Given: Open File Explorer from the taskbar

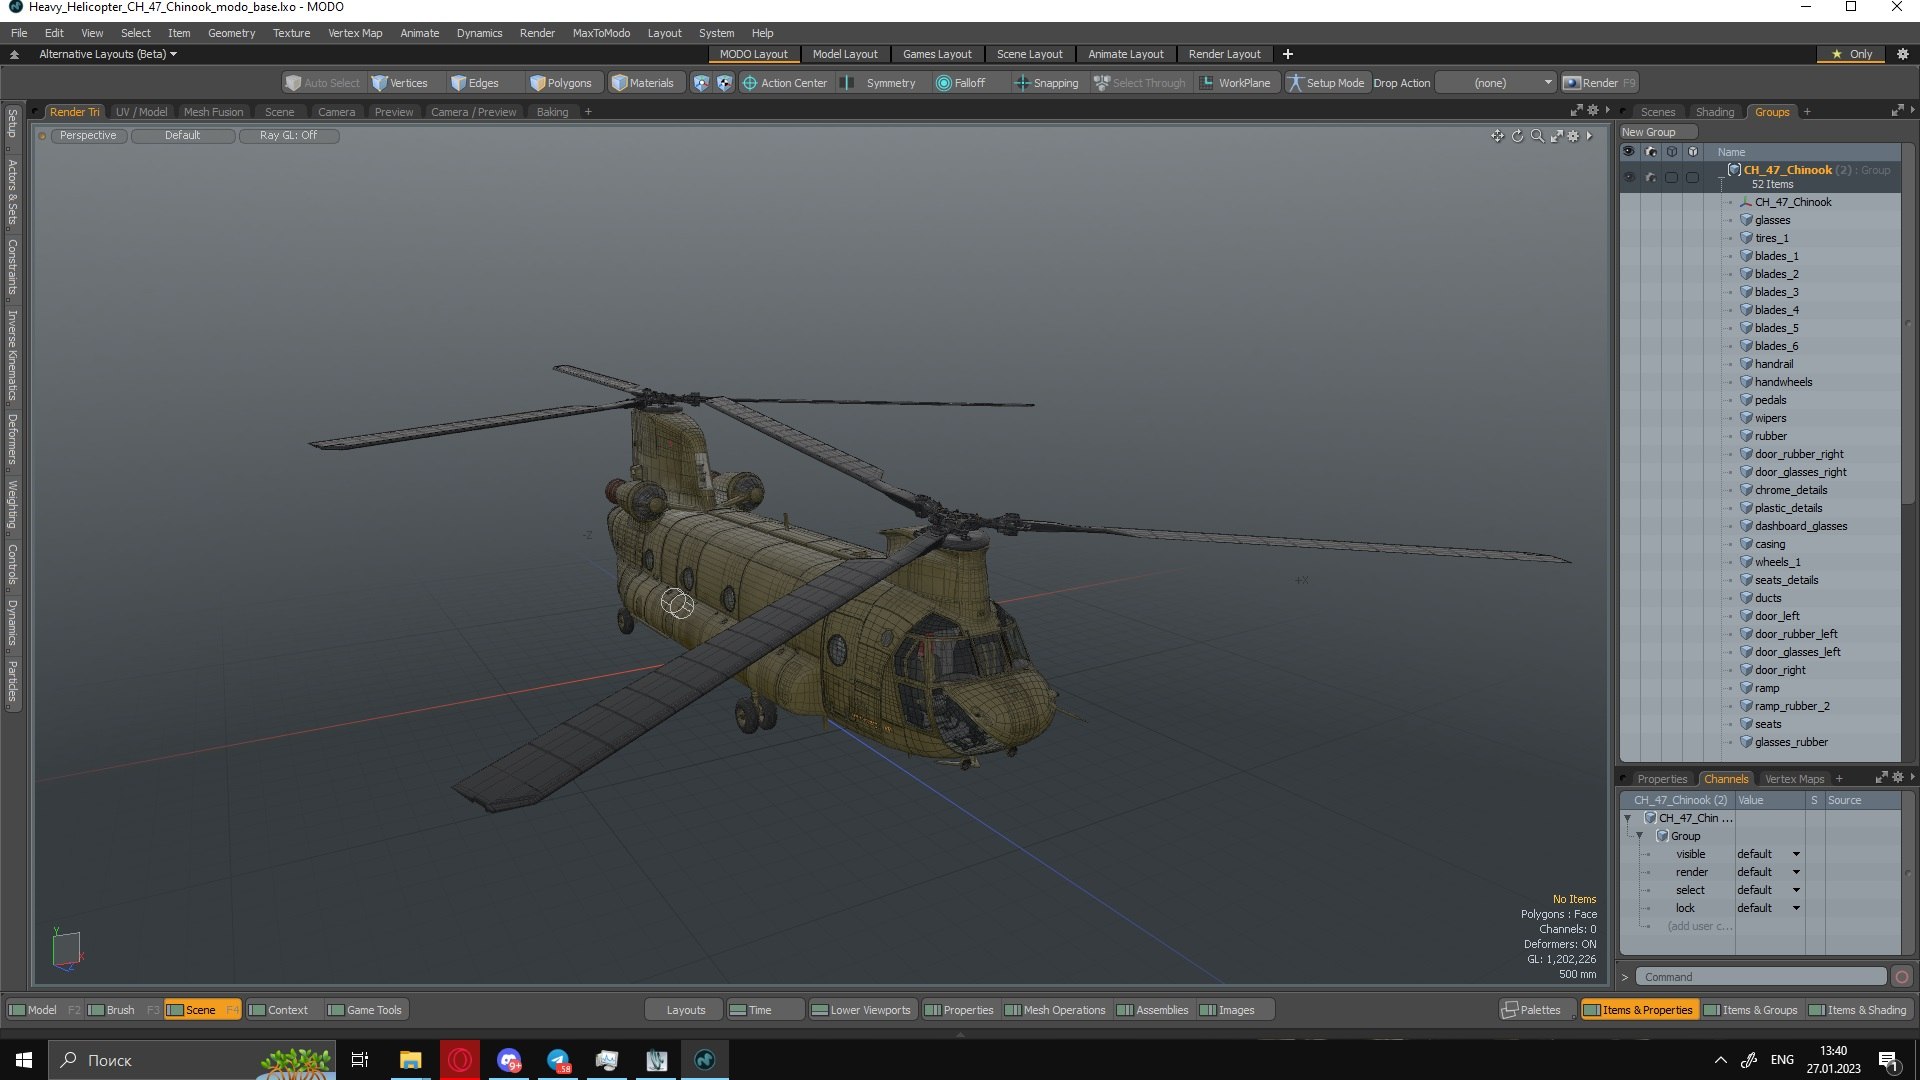Looking at the screenshot, I should [x=410, y=1060].
